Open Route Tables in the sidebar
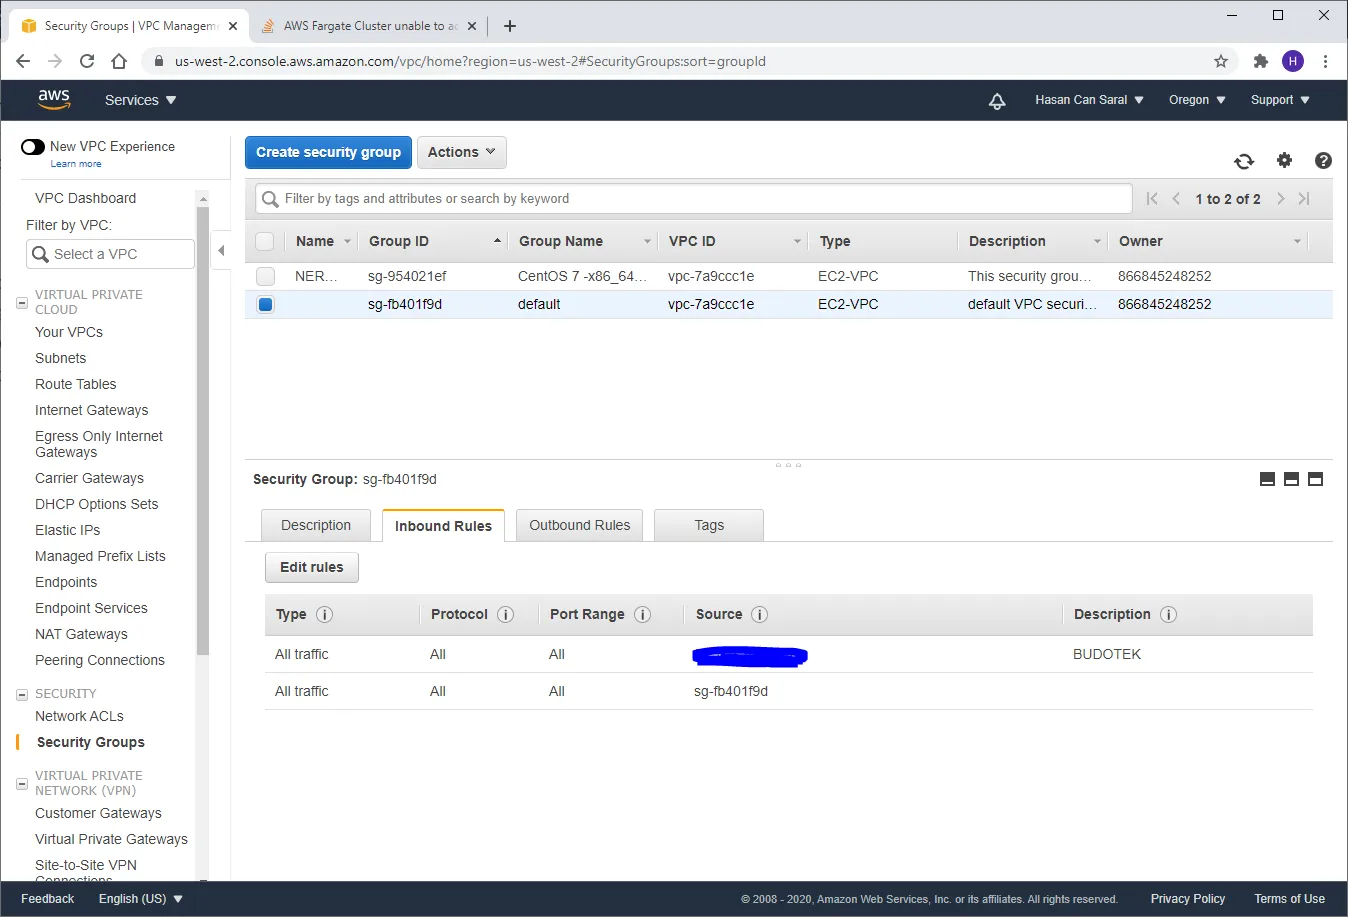The height and width of the screenshot is (917, 1348). click(x=75, y=384)
